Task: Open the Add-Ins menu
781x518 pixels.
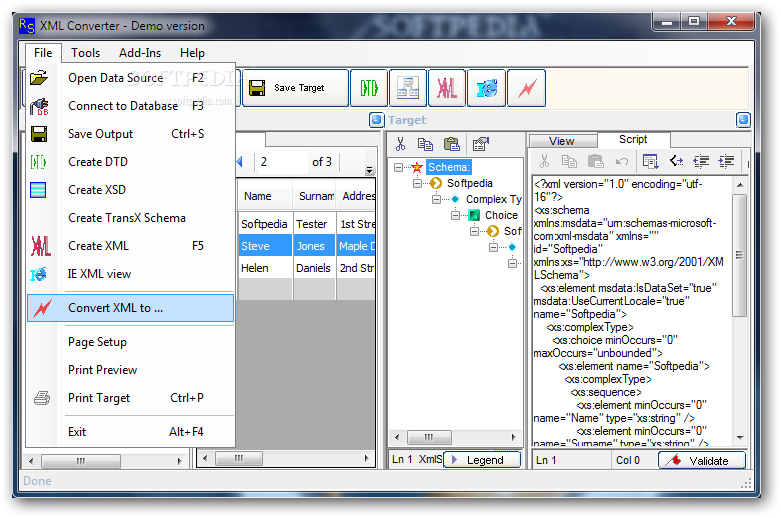Action: [x=140, y=53]
